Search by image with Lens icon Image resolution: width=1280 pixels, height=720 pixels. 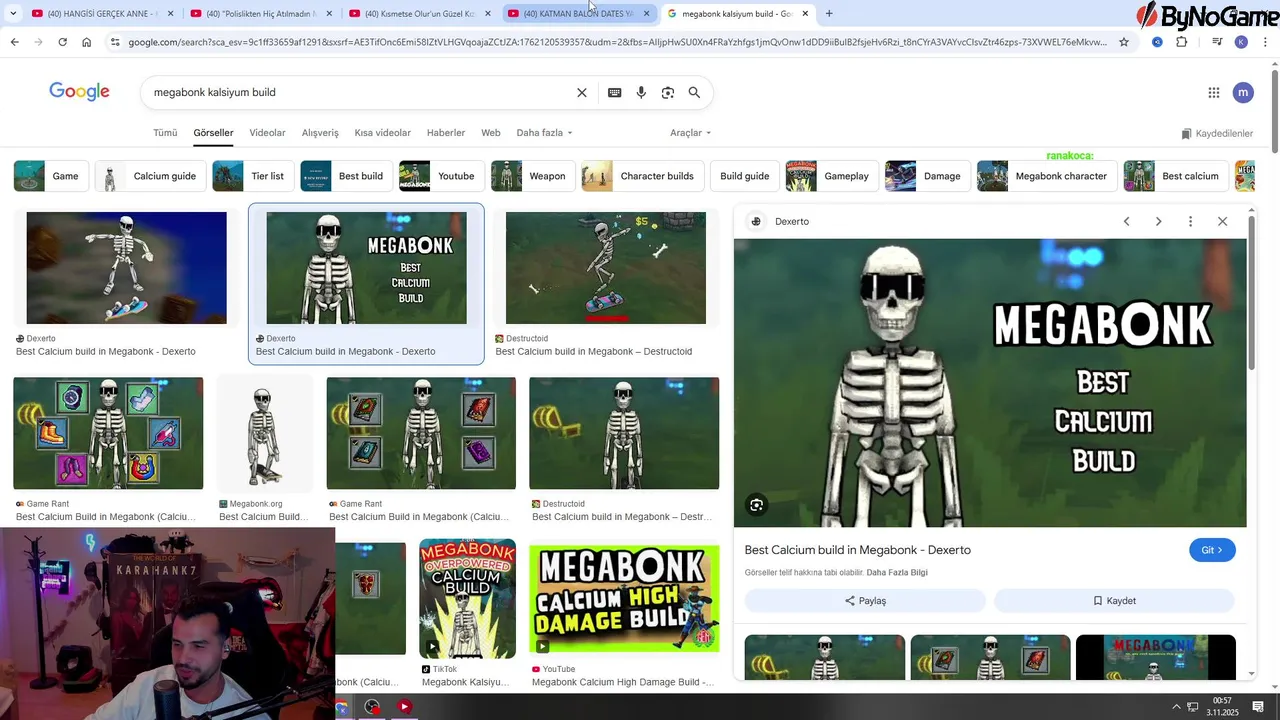coord(668,92)
